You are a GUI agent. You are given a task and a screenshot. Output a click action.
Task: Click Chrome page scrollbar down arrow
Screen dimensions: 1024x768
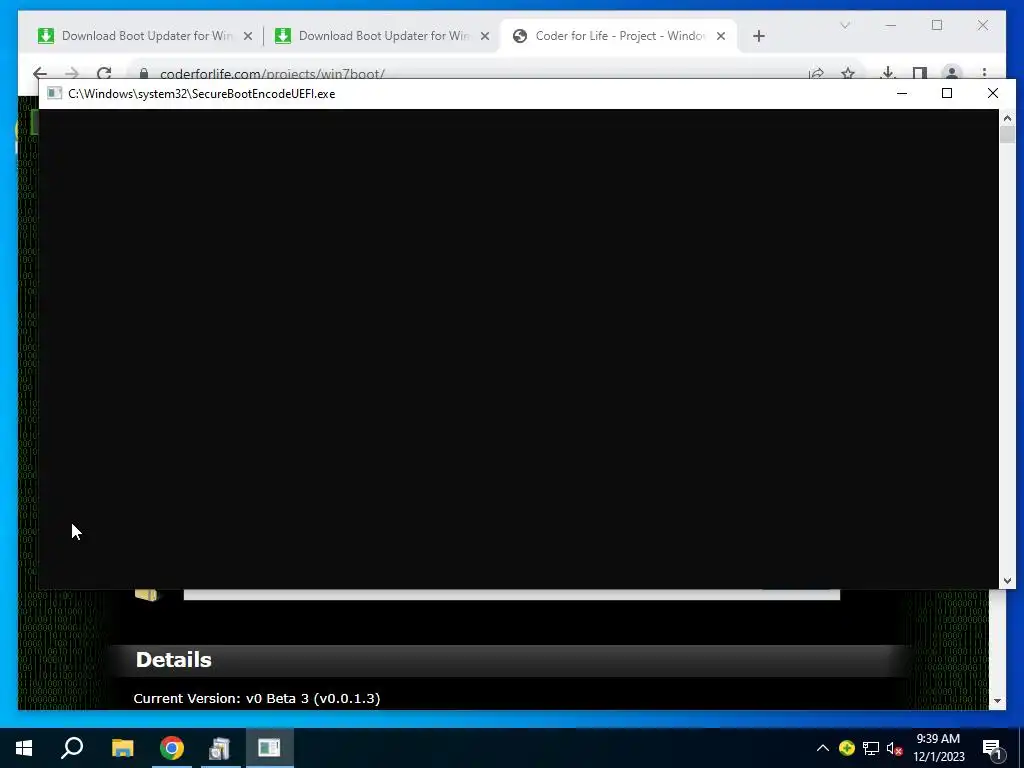(x=997, y=701)
